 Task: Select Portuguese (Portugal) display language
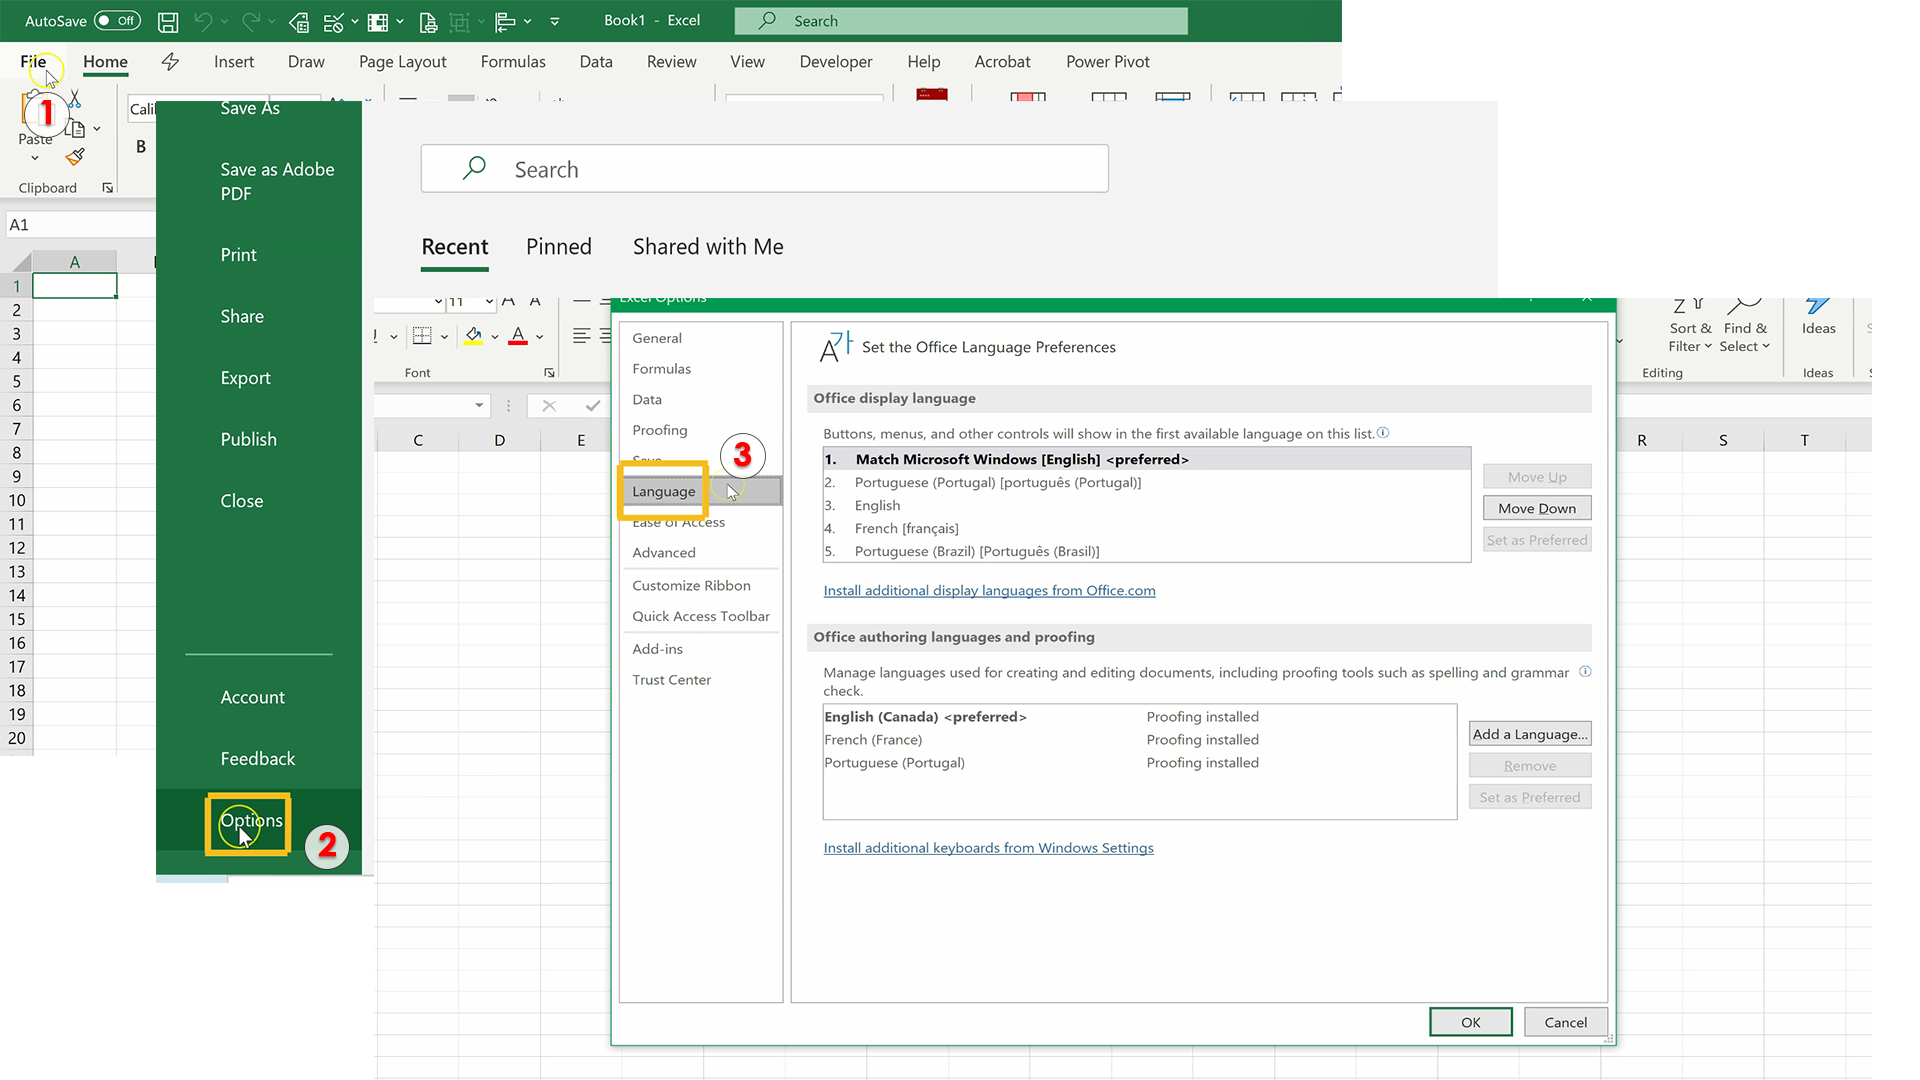click(x=998, y=481)
